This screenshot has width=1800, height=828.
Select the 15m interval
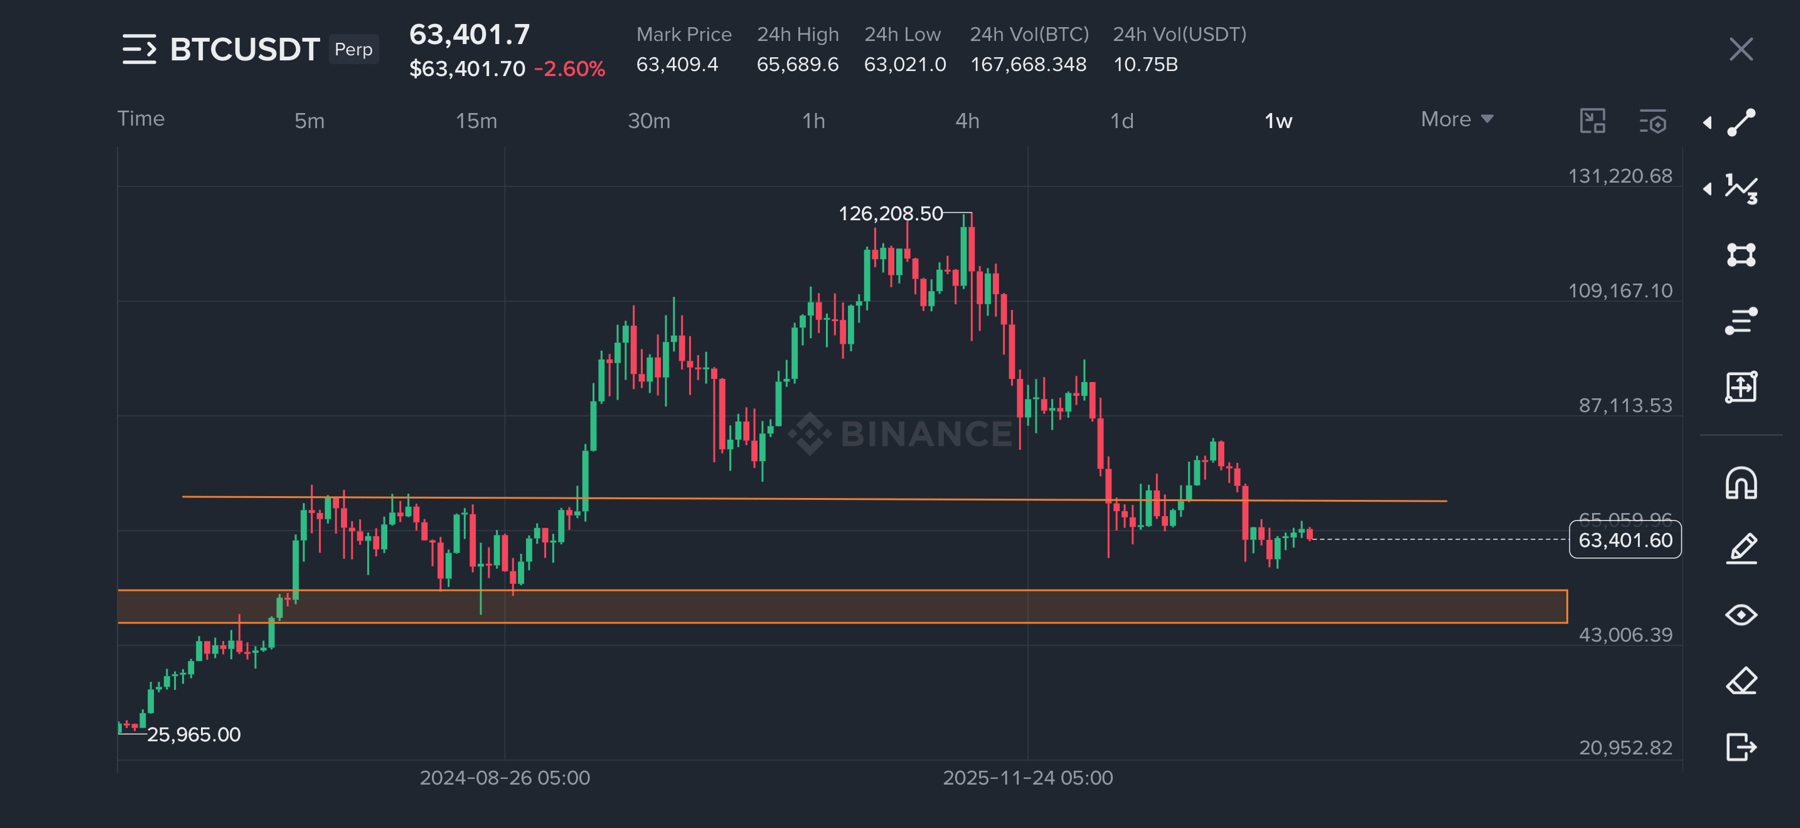[476, 121]
